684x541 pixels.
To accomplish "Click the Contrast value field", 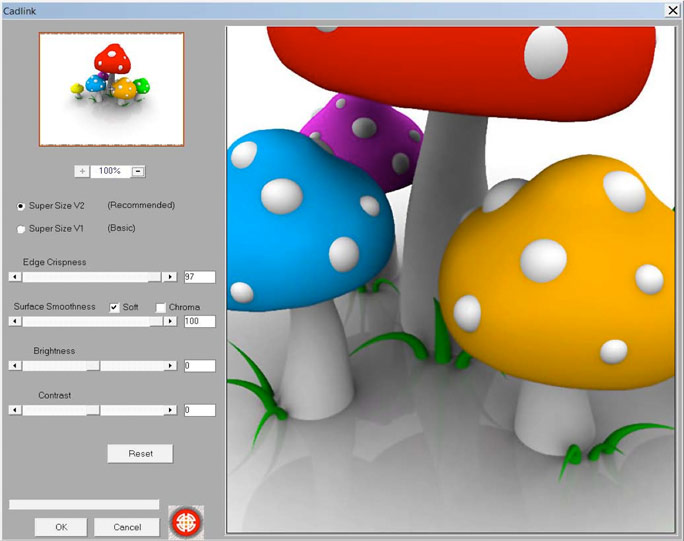I will [199, 410].
